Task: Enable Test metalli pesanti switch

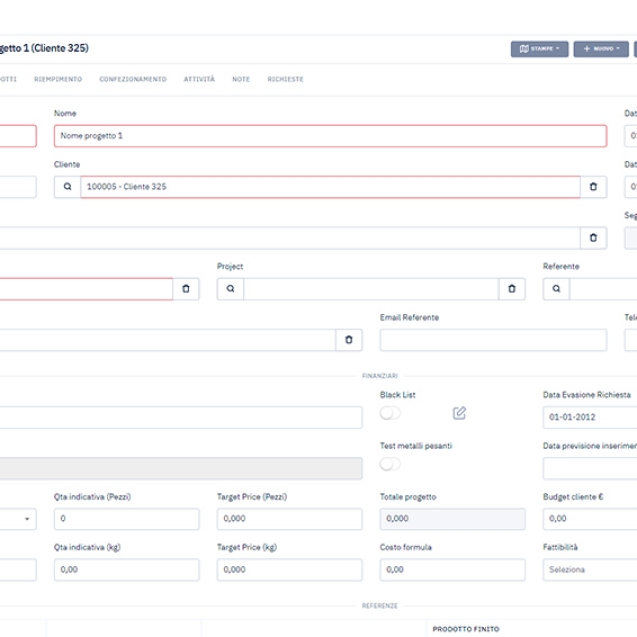Action: point(389,464)
